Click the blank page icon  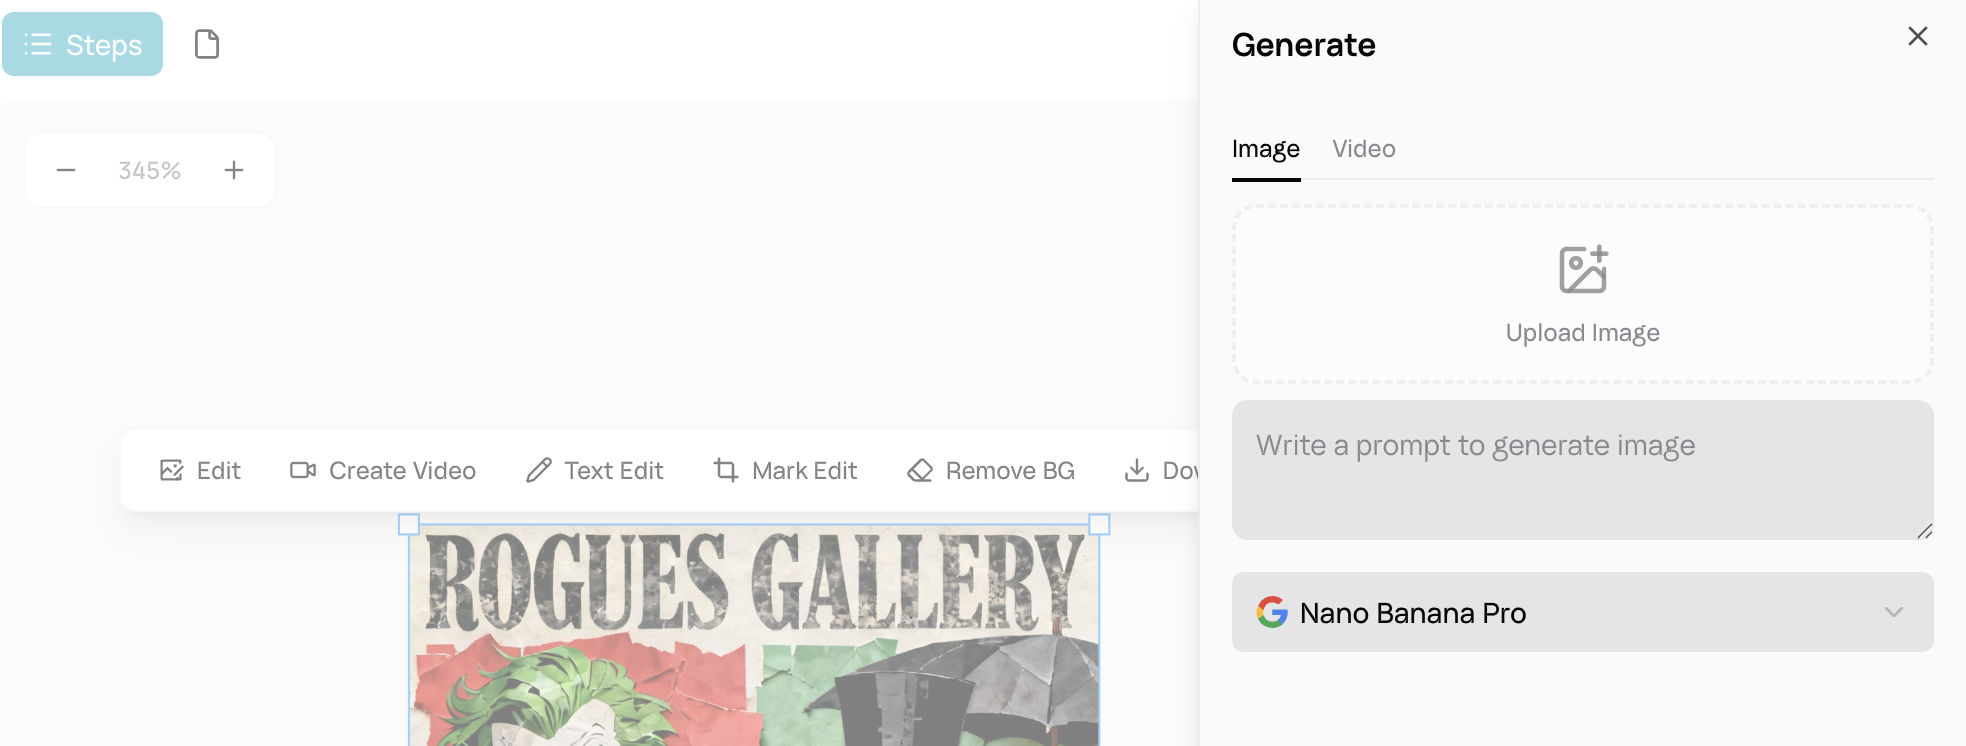[207, 45]
